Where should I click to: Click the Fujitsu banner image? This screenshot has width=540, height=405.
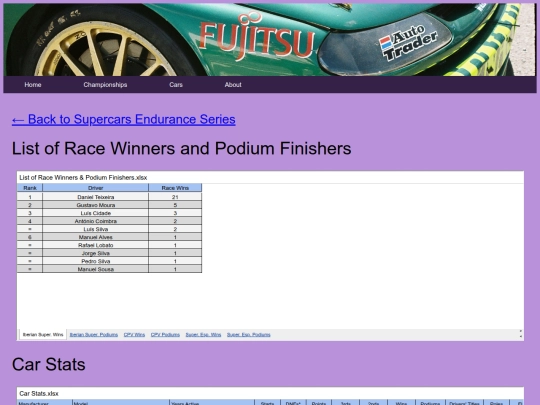[270, 40]
